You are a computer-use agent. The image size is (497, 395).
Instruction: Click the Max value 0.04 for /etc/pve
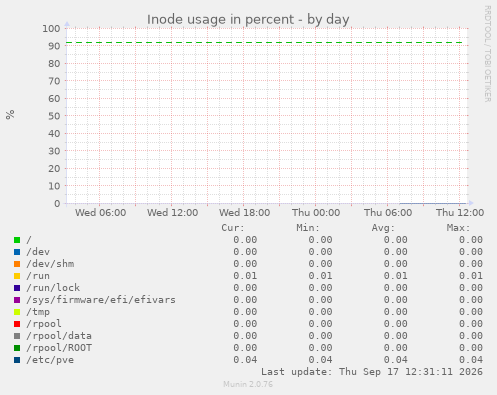(471, 360)
